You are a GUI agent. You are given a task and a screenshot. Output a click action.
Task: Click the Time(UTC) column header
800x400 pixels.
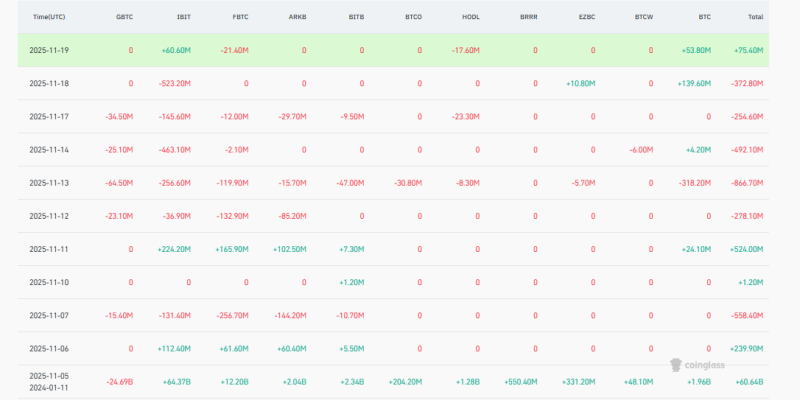(x=50, y=18)
